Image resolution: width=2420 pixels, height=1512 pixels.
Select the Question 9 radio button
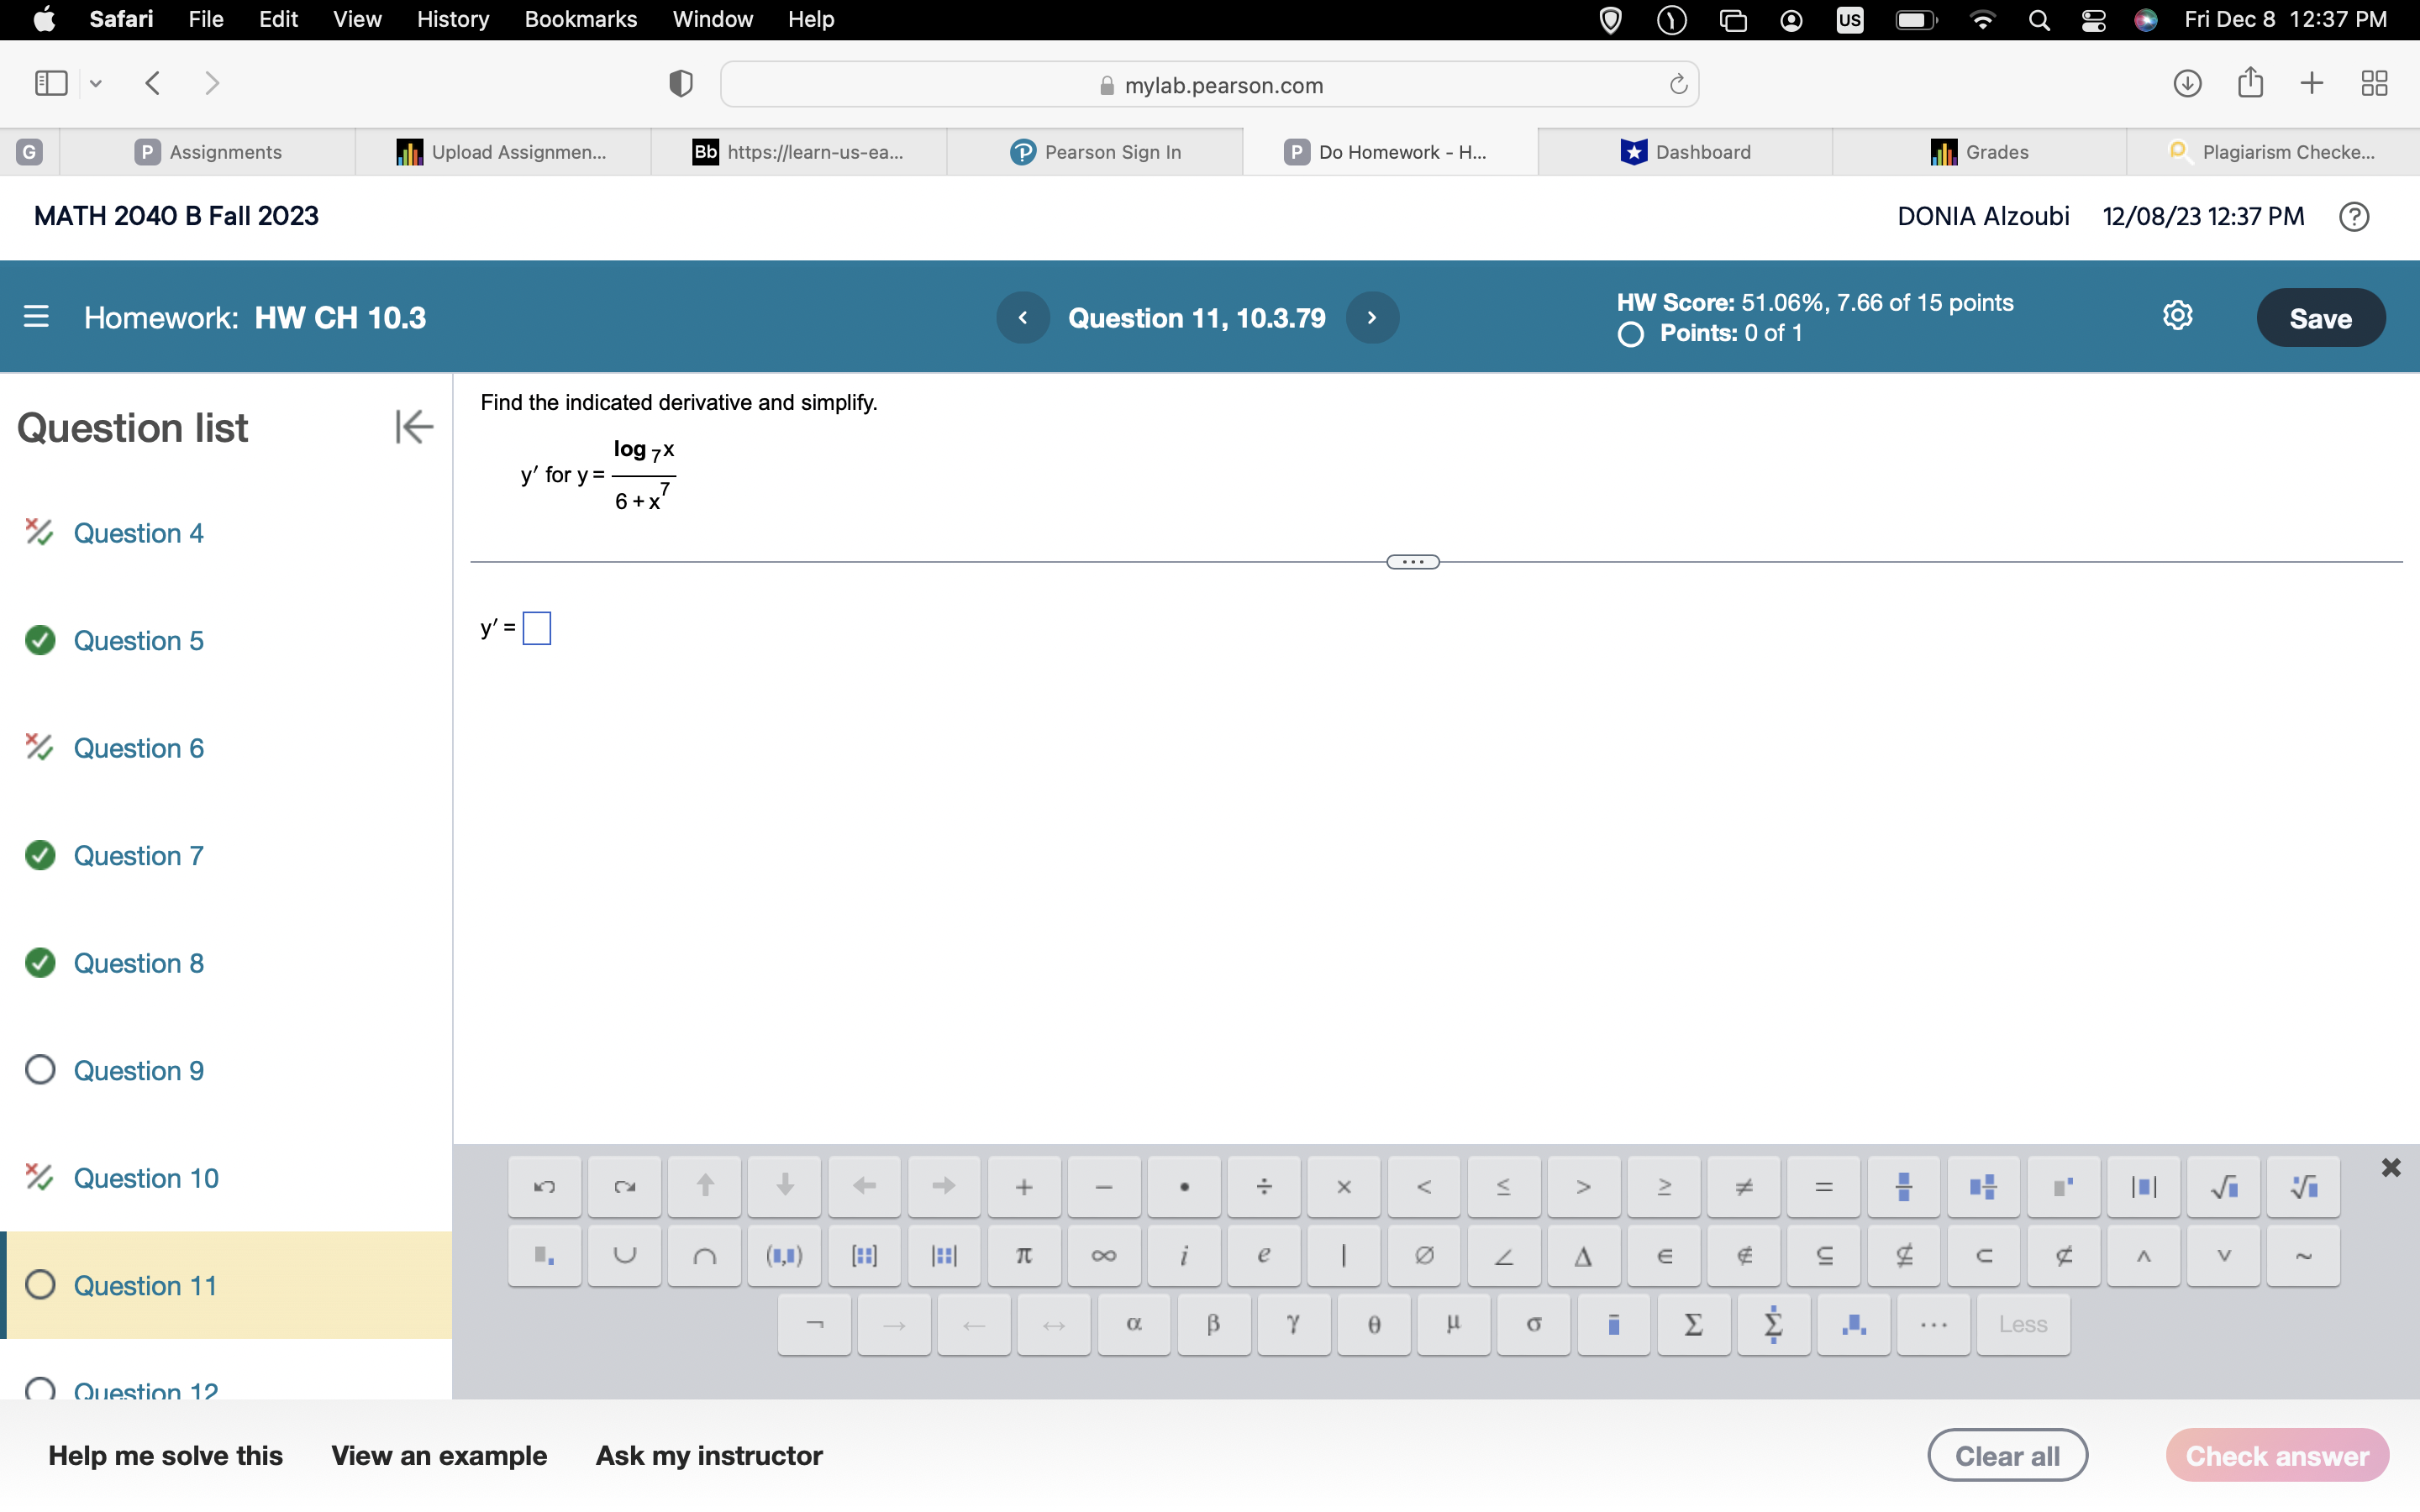(40, 1070)
